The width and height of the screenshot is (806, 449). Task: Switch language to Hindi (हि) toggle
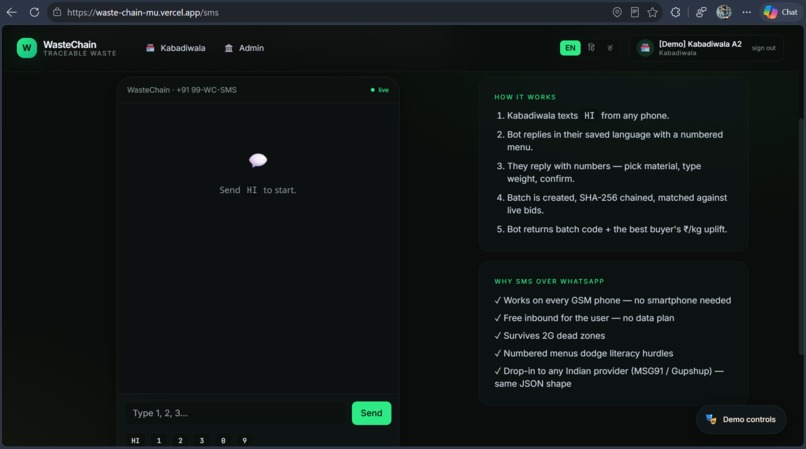[x=591, y=48]
